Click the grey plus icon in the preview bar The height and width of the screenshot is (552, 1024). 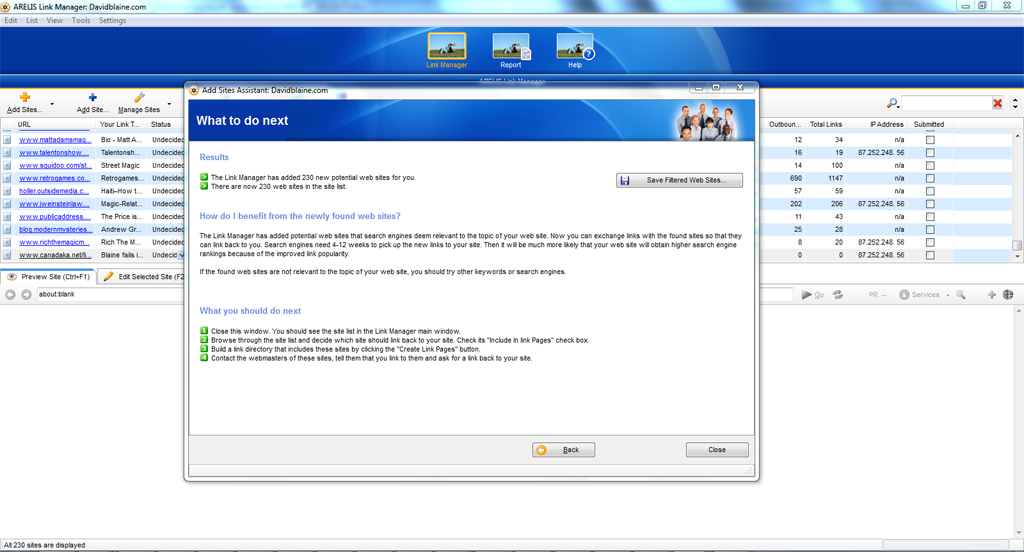click(x=991, y=295)
